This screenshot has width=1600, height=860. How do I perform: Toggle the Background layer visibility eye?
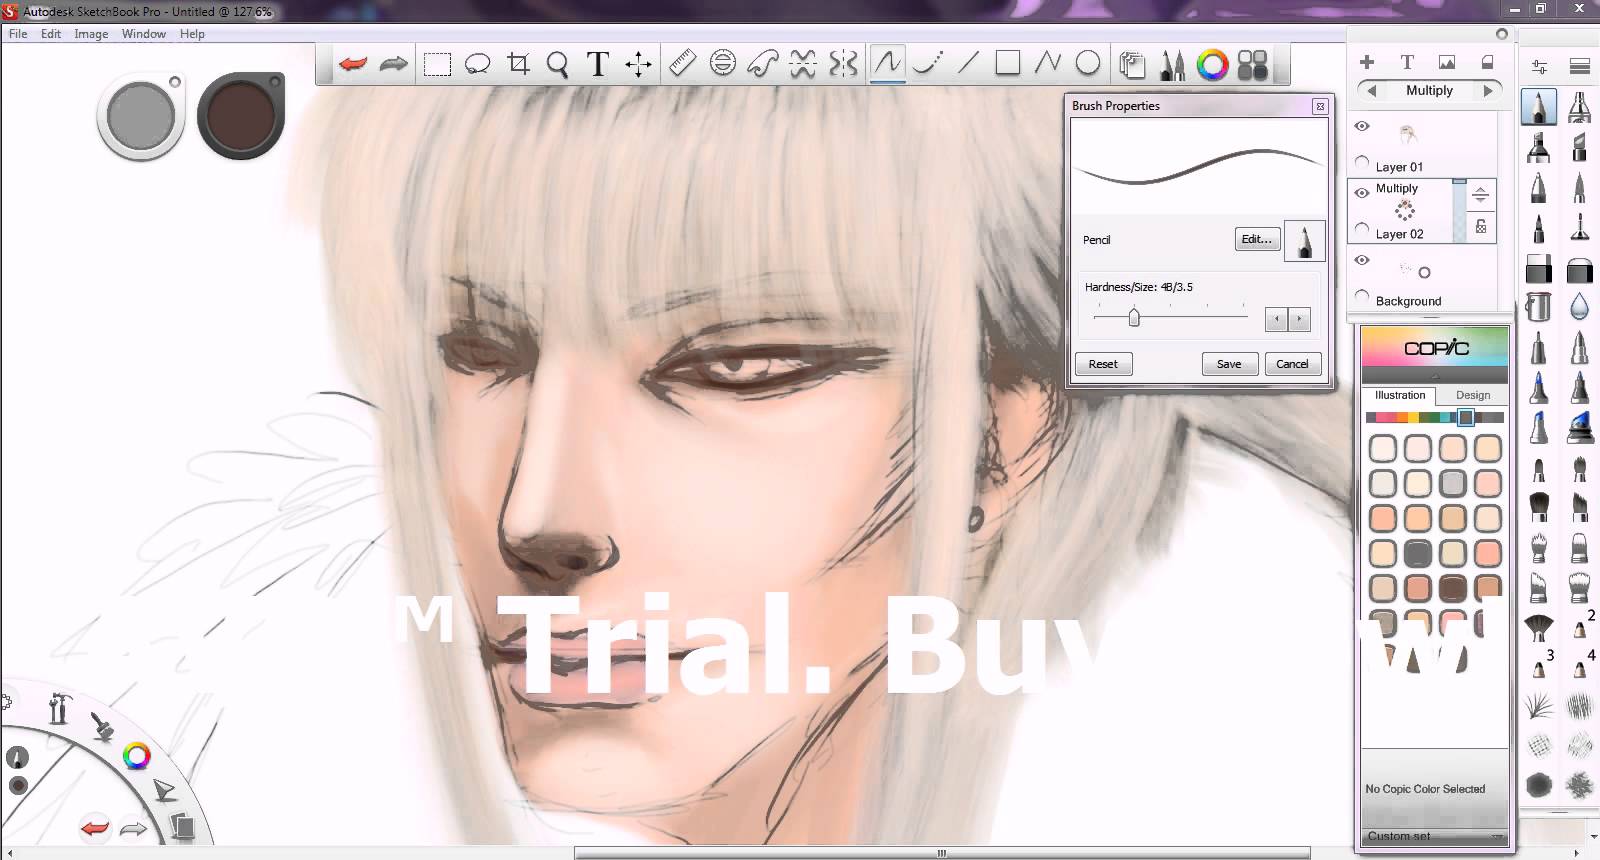[x=1362, y=260]
